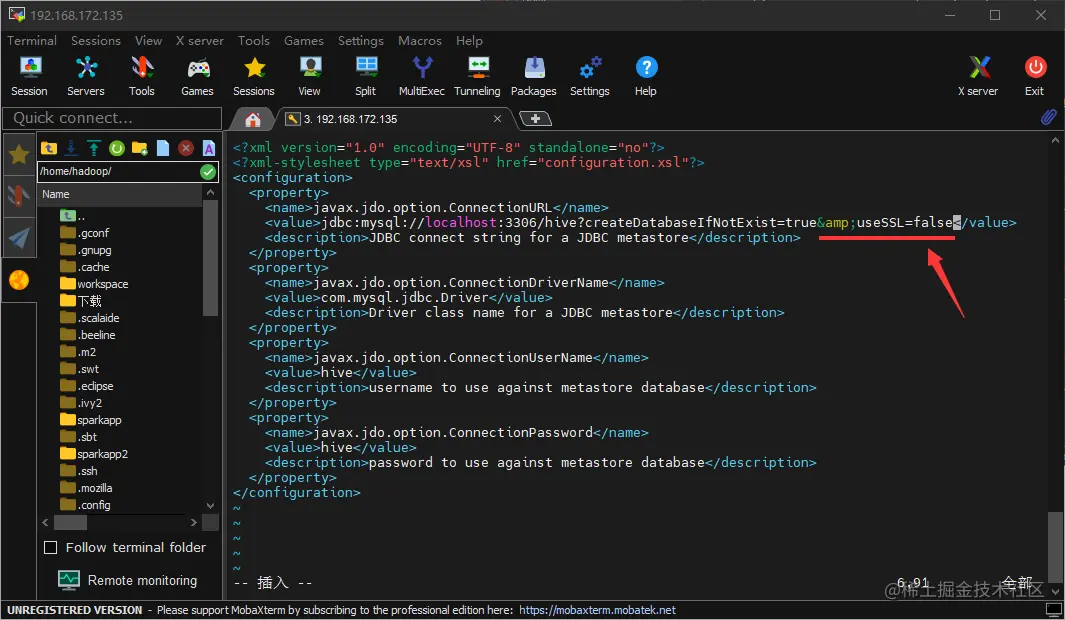Open the X server menu
1065x620 pixels.
click(200, 41)
